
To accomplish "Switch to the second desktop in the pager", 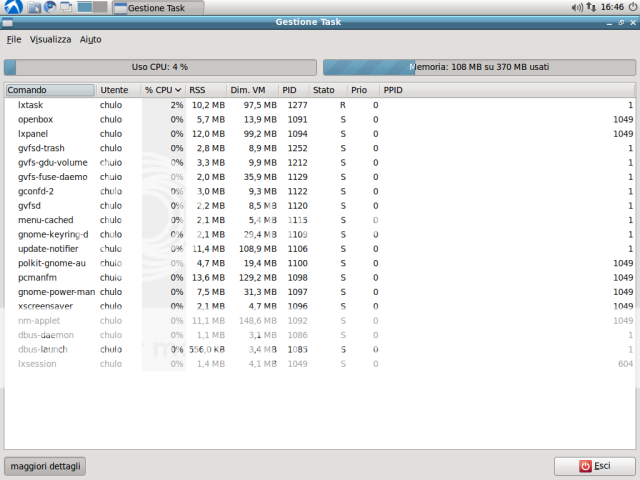I will (100, 7).
